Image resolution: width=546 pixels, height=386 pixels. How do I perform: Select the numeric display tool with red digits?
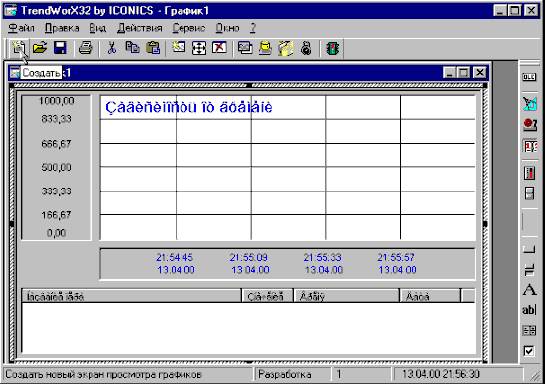click(x=529, y=146)
